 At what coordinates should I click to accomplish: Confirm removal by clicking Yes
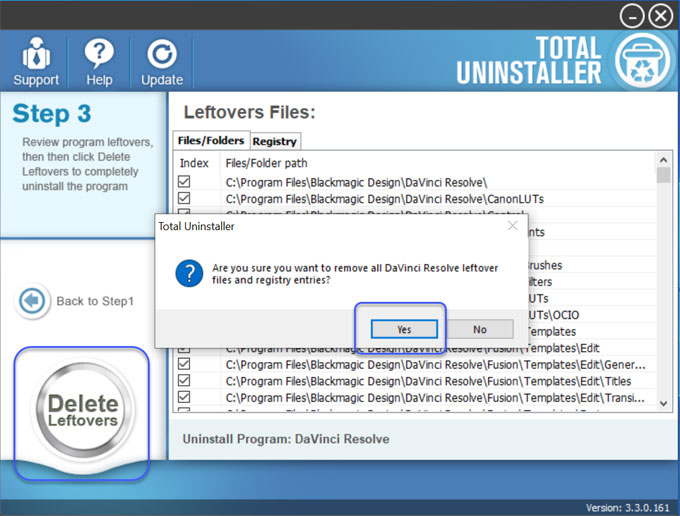[x=404, y=329]
